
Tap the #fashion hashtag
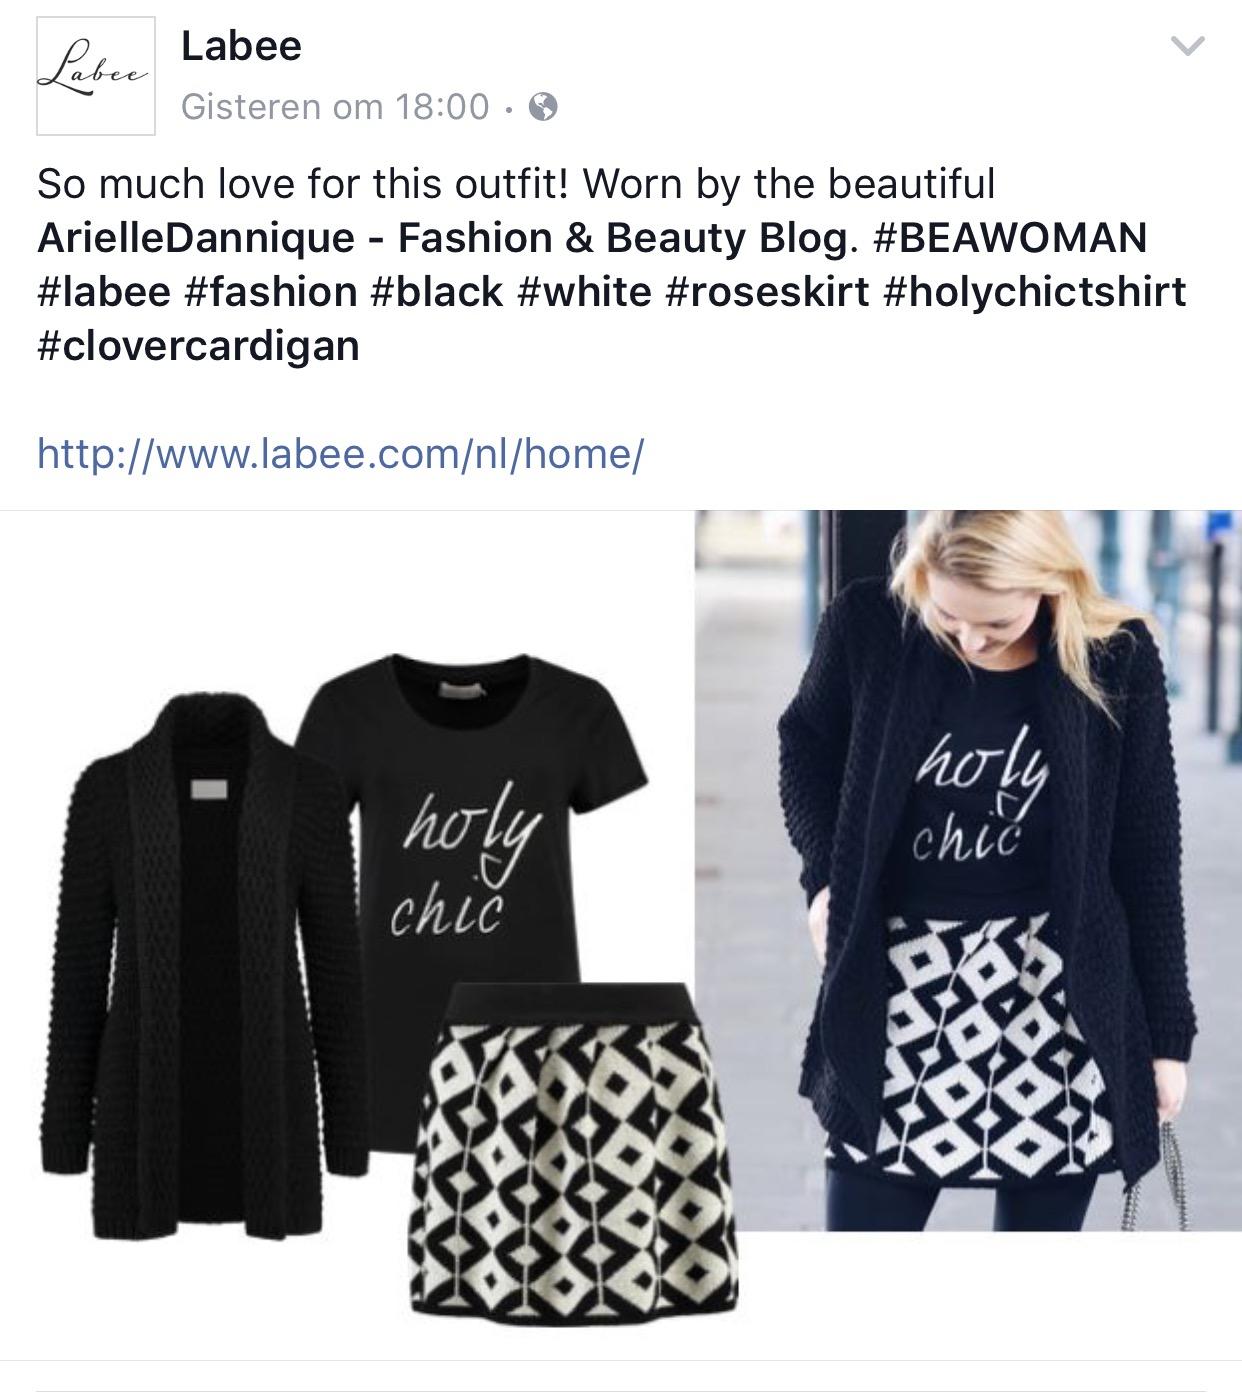271,292
